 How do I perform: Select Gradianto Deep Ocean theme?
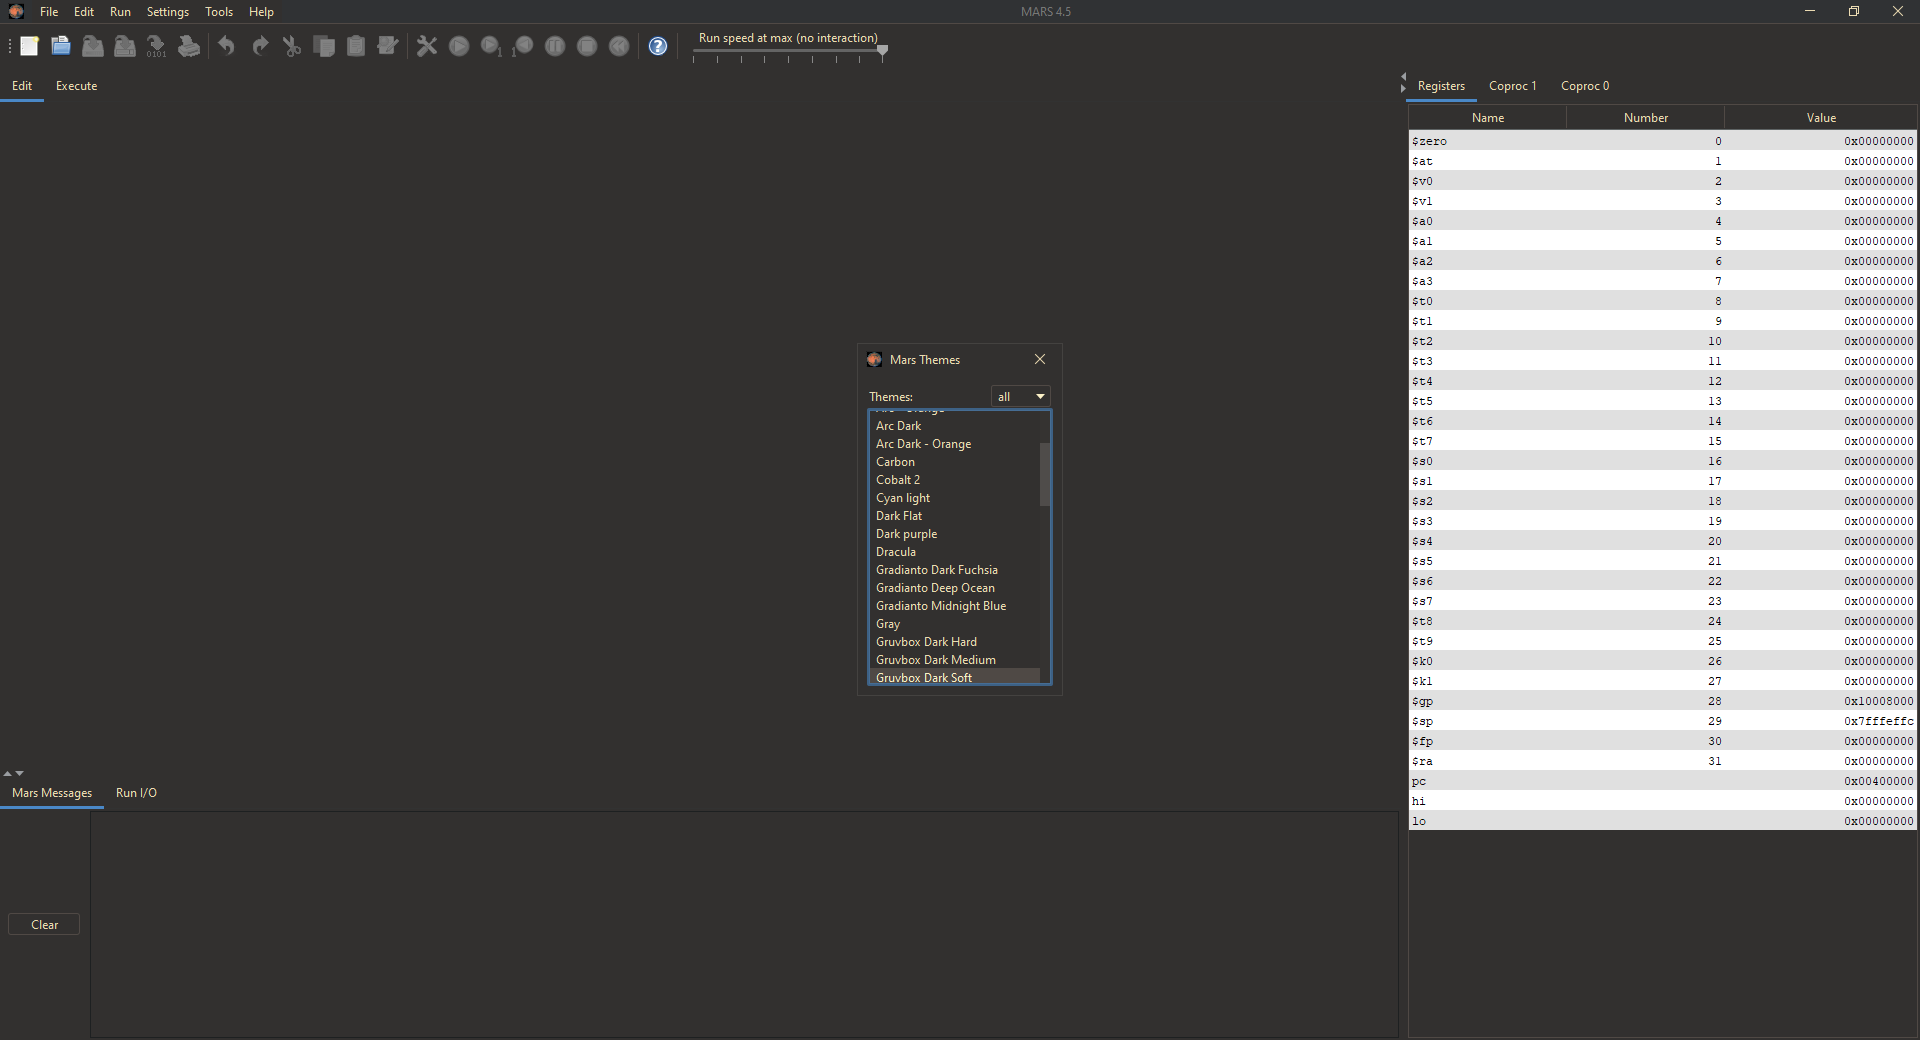955,588
